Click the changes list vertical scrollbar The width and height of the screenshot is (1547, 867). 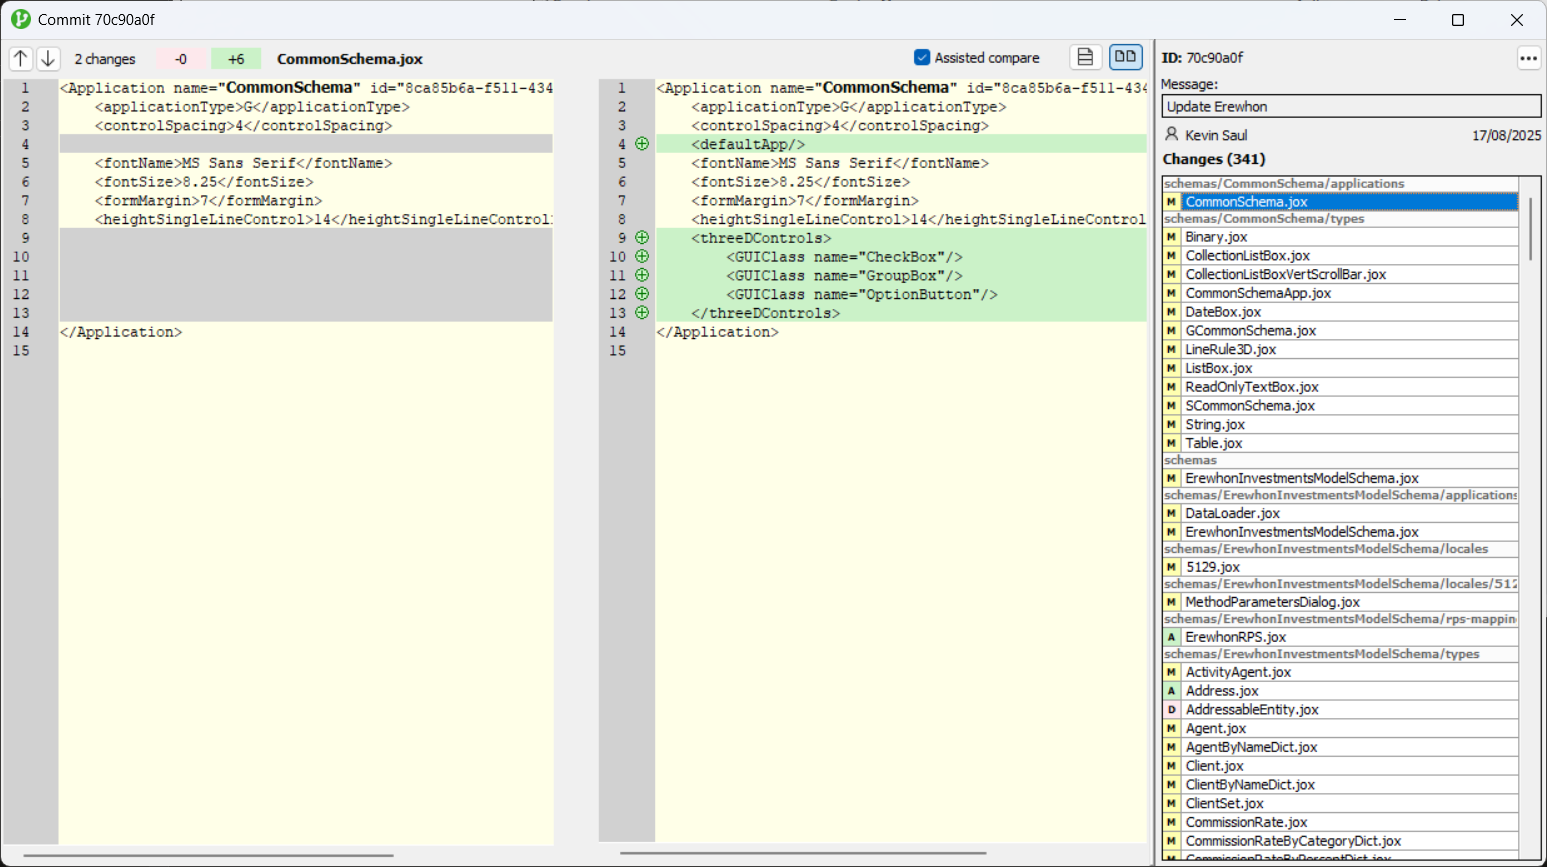1530,230
